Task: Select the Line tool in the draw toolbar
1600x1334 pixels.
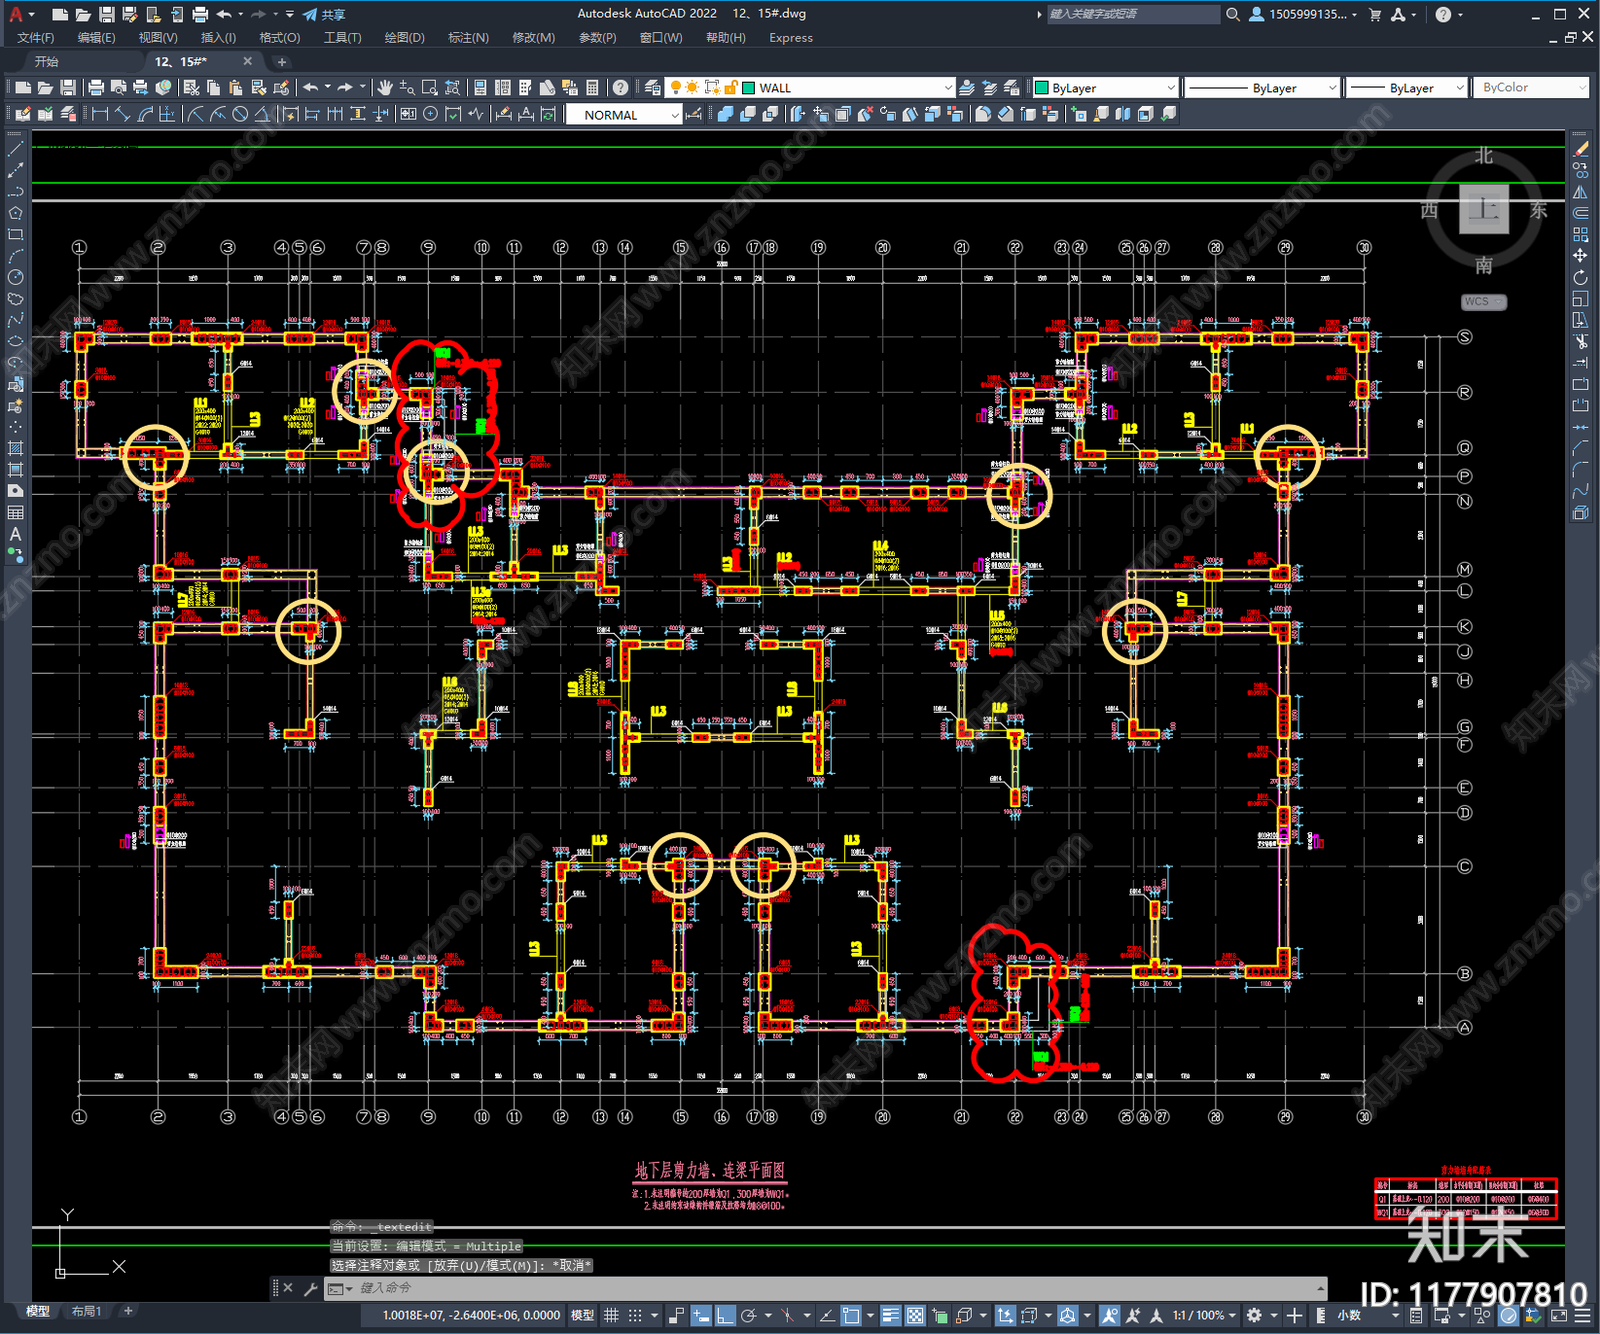Action: (15, 148)
